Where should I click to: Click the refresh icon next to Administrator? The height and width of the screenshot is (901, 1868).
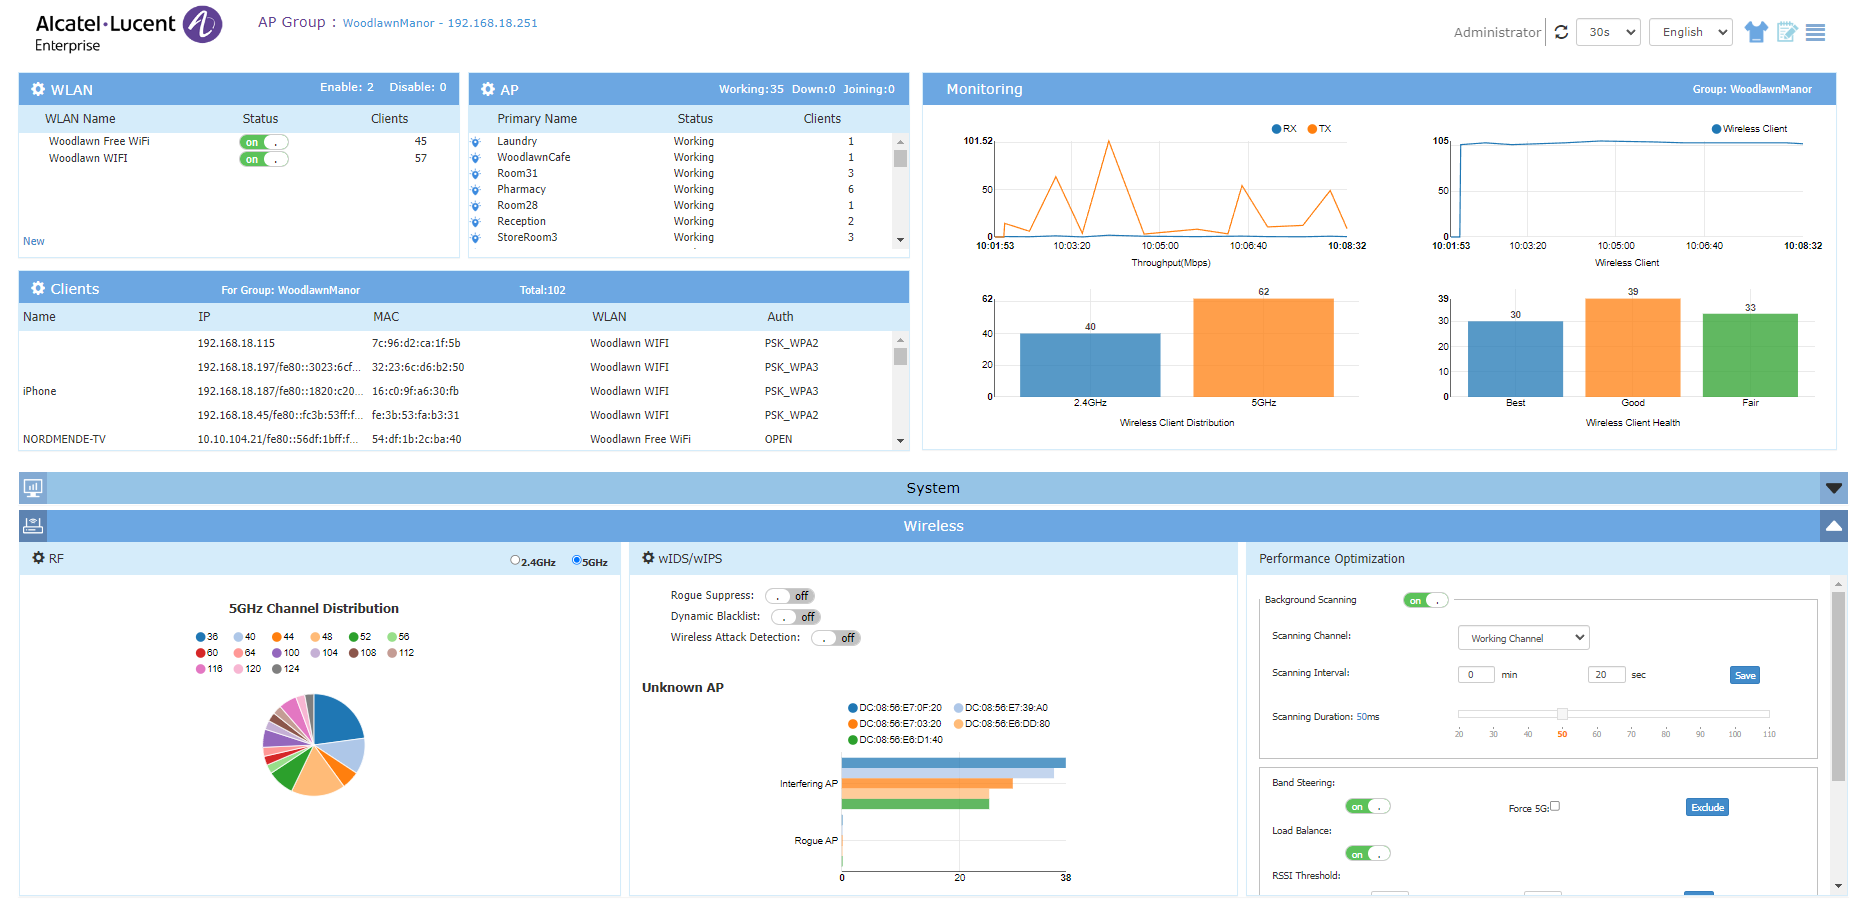[x=1561, y=32]
